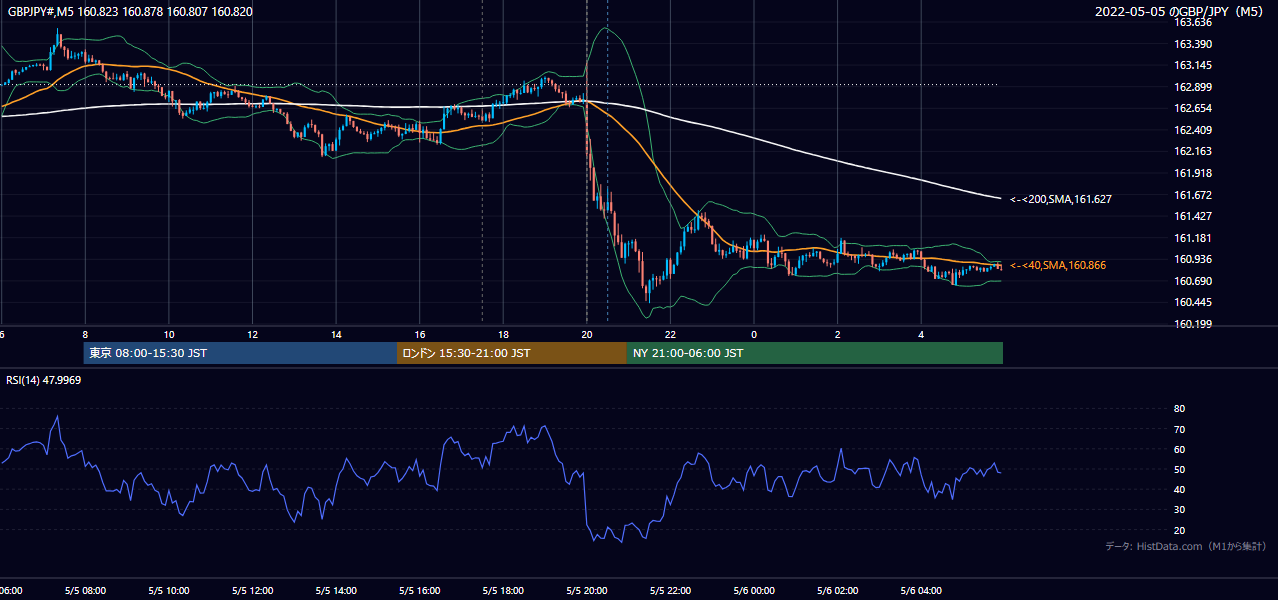Click price axis value 163.145
The width and height of the screenshot is (1278, 600).
[1192, 65]
